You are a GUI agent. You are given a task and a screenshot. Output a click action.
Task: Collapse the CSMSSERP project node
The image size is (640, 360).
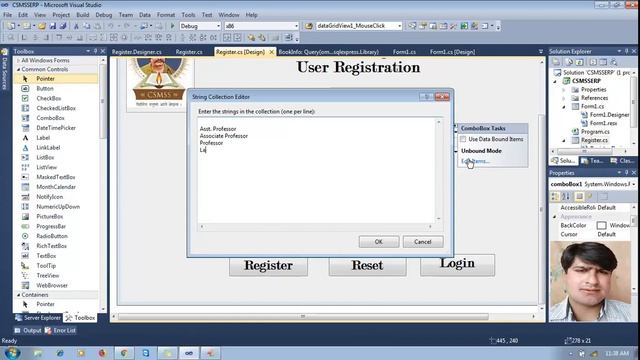(555, 81)
